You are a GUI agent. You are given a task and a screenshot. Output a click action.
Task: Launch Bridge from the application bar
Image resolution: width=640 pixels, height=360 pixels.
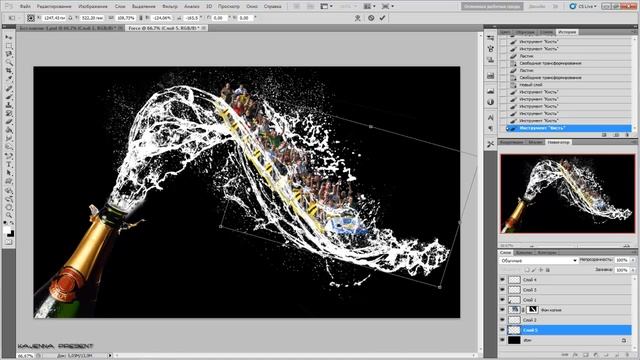coord(297,6)
